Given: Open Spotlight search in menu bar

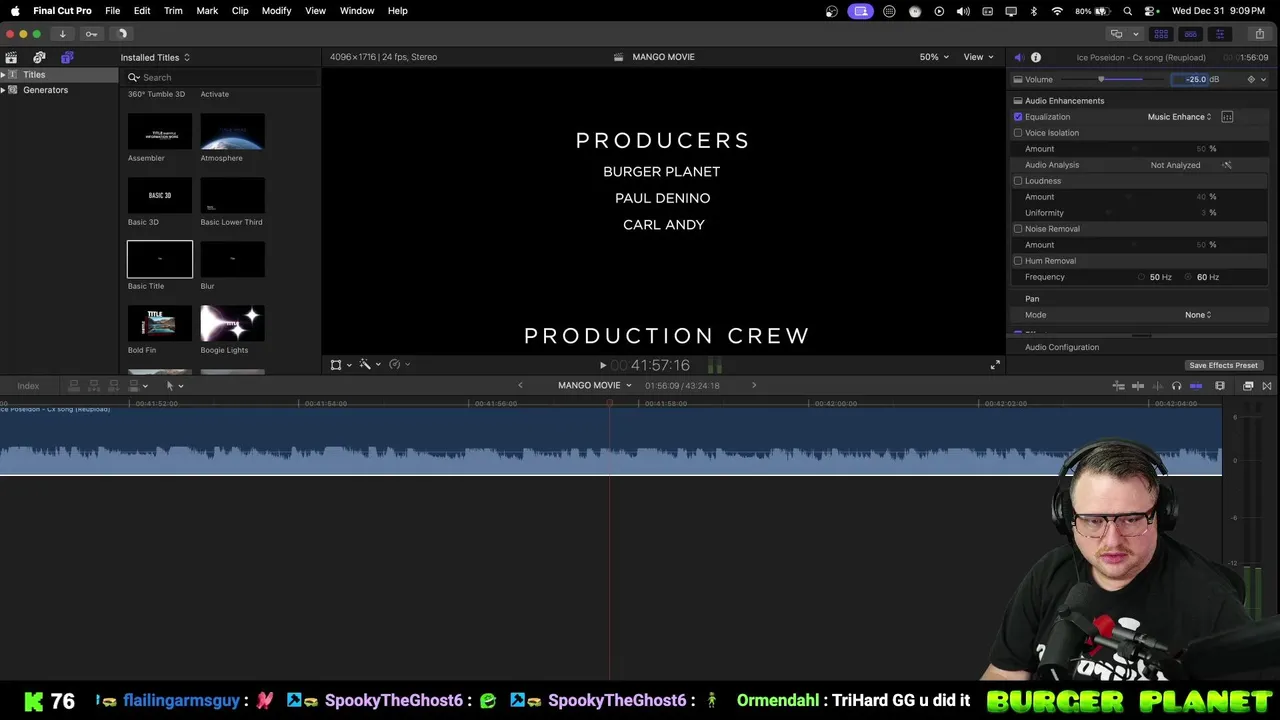Looking at the screenshot, I should click(1128, 11).
